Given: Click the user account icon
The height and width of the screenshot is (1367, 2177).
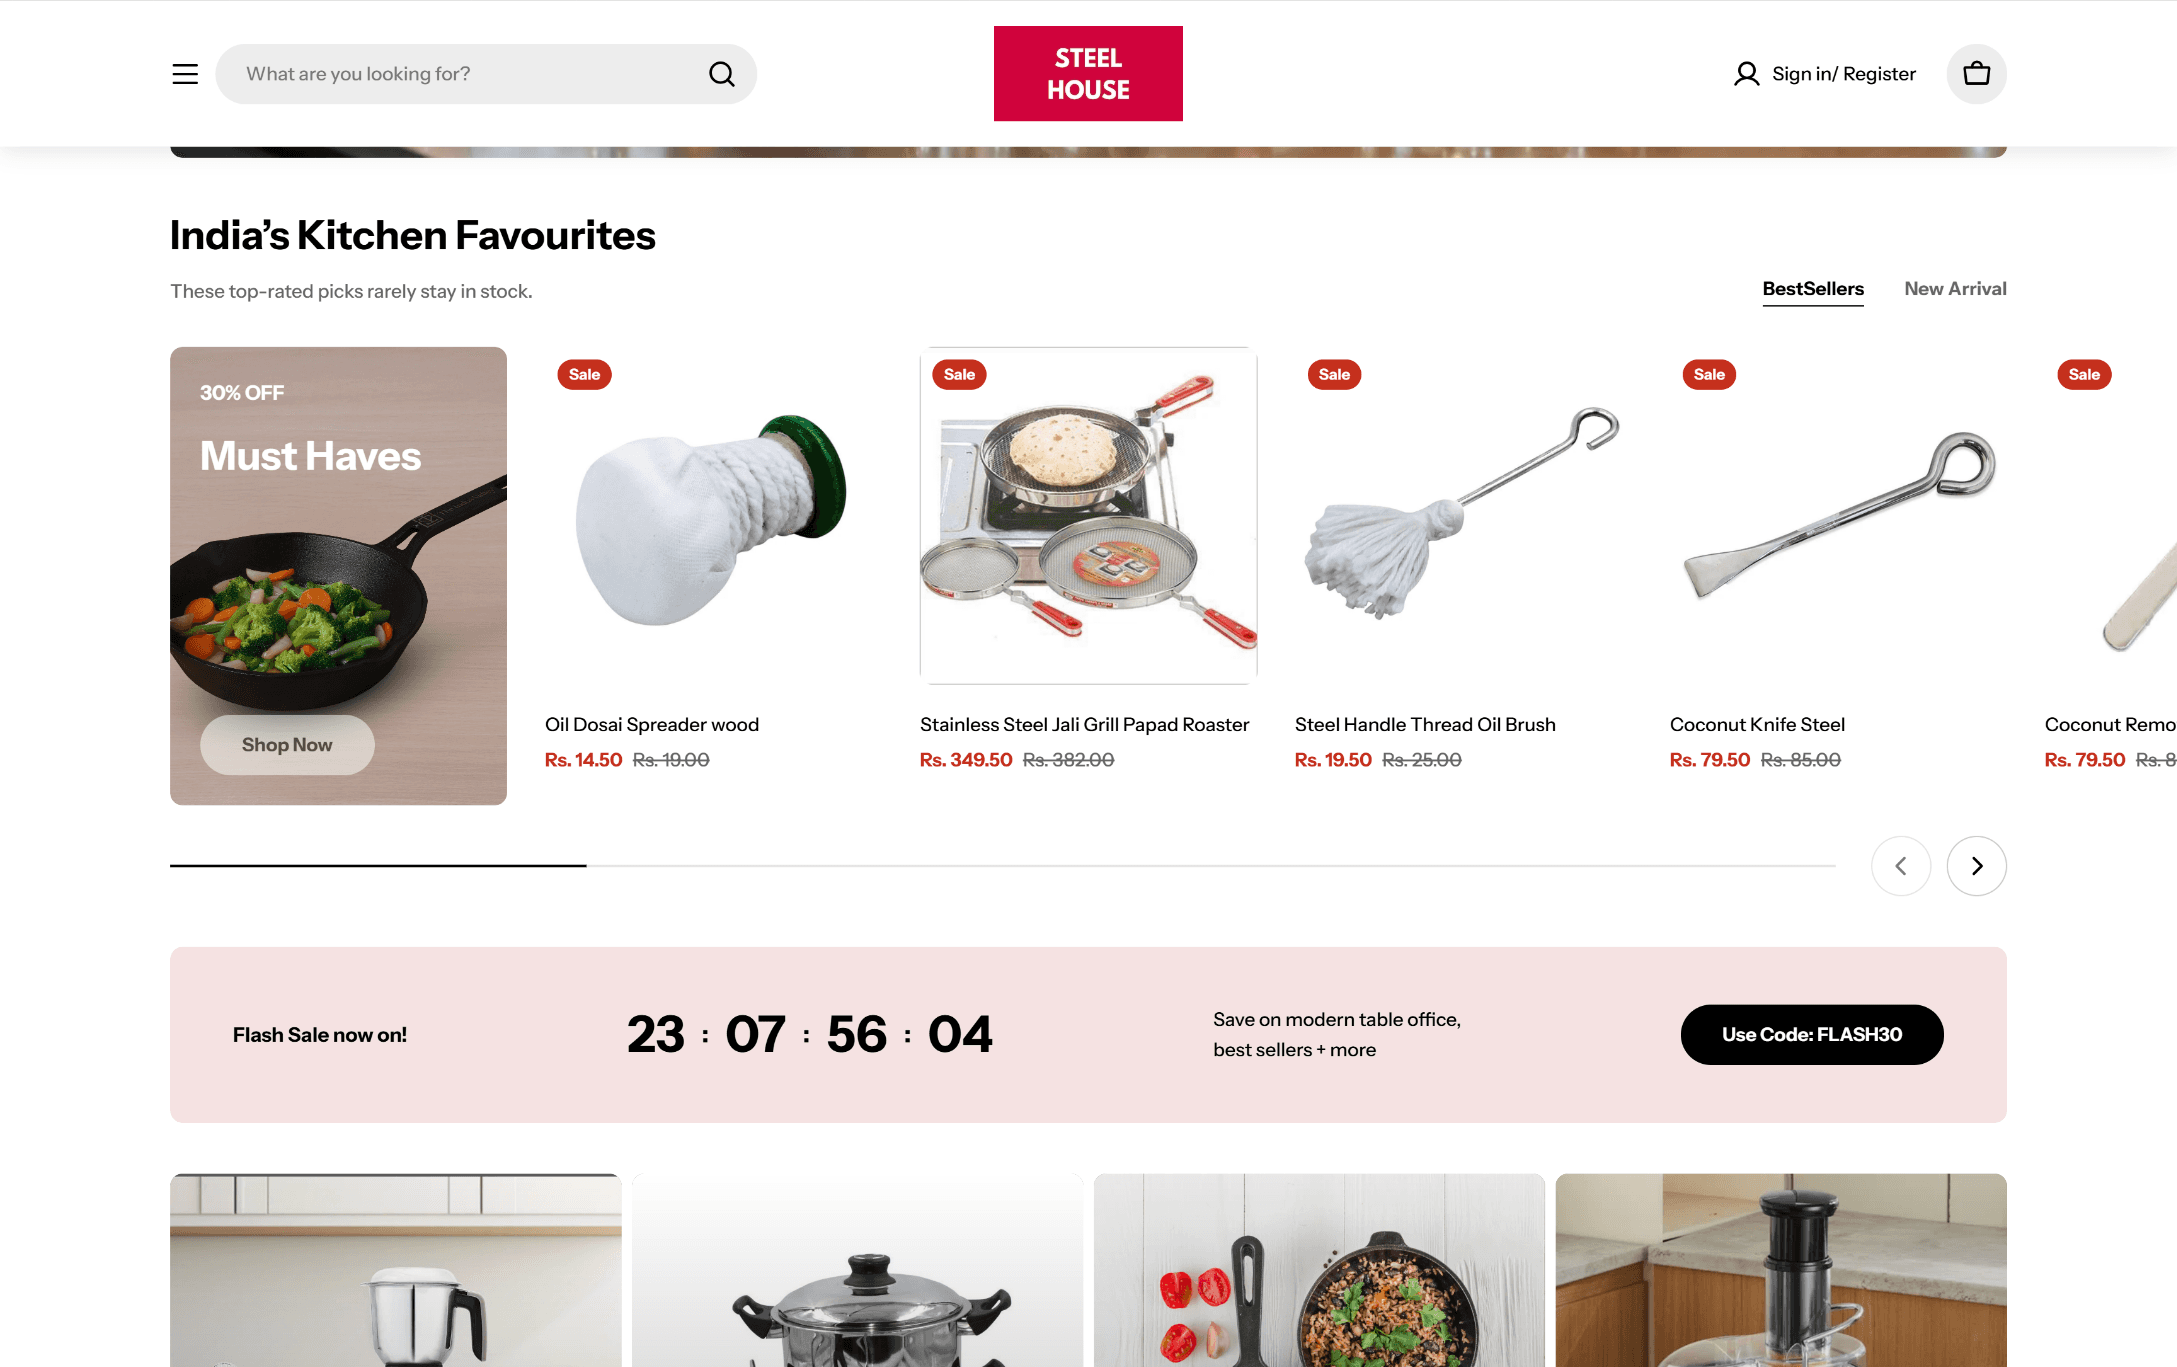Looking at the screenshot, I should coord(1746,74).
